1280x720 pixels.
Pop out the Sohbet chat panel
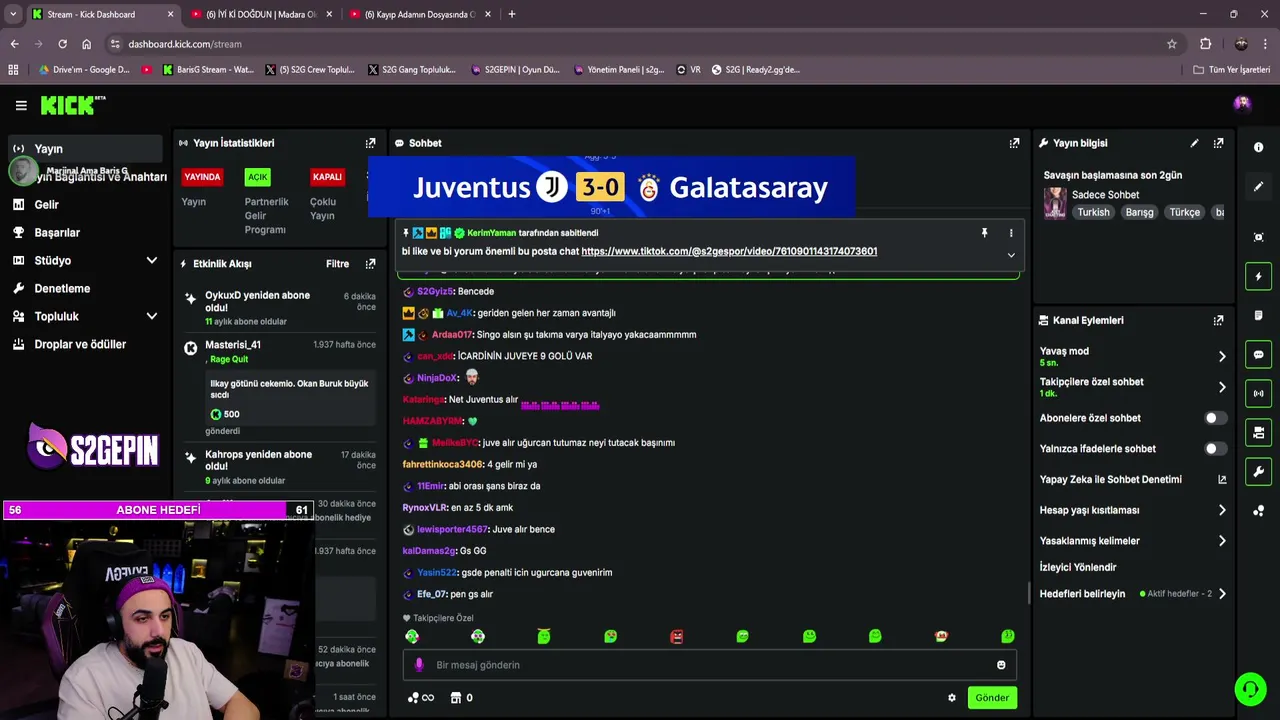pos(1014,143)
